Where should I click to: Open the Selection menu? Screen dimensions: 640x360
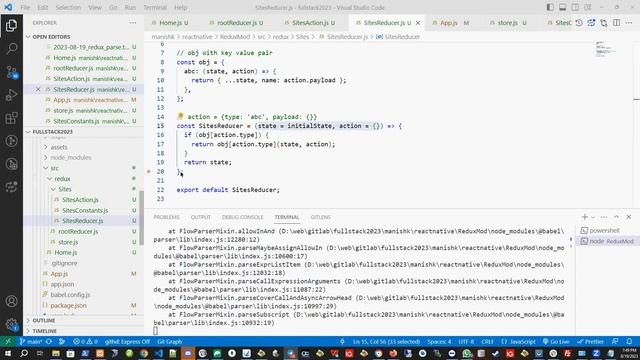pos(68,7)
